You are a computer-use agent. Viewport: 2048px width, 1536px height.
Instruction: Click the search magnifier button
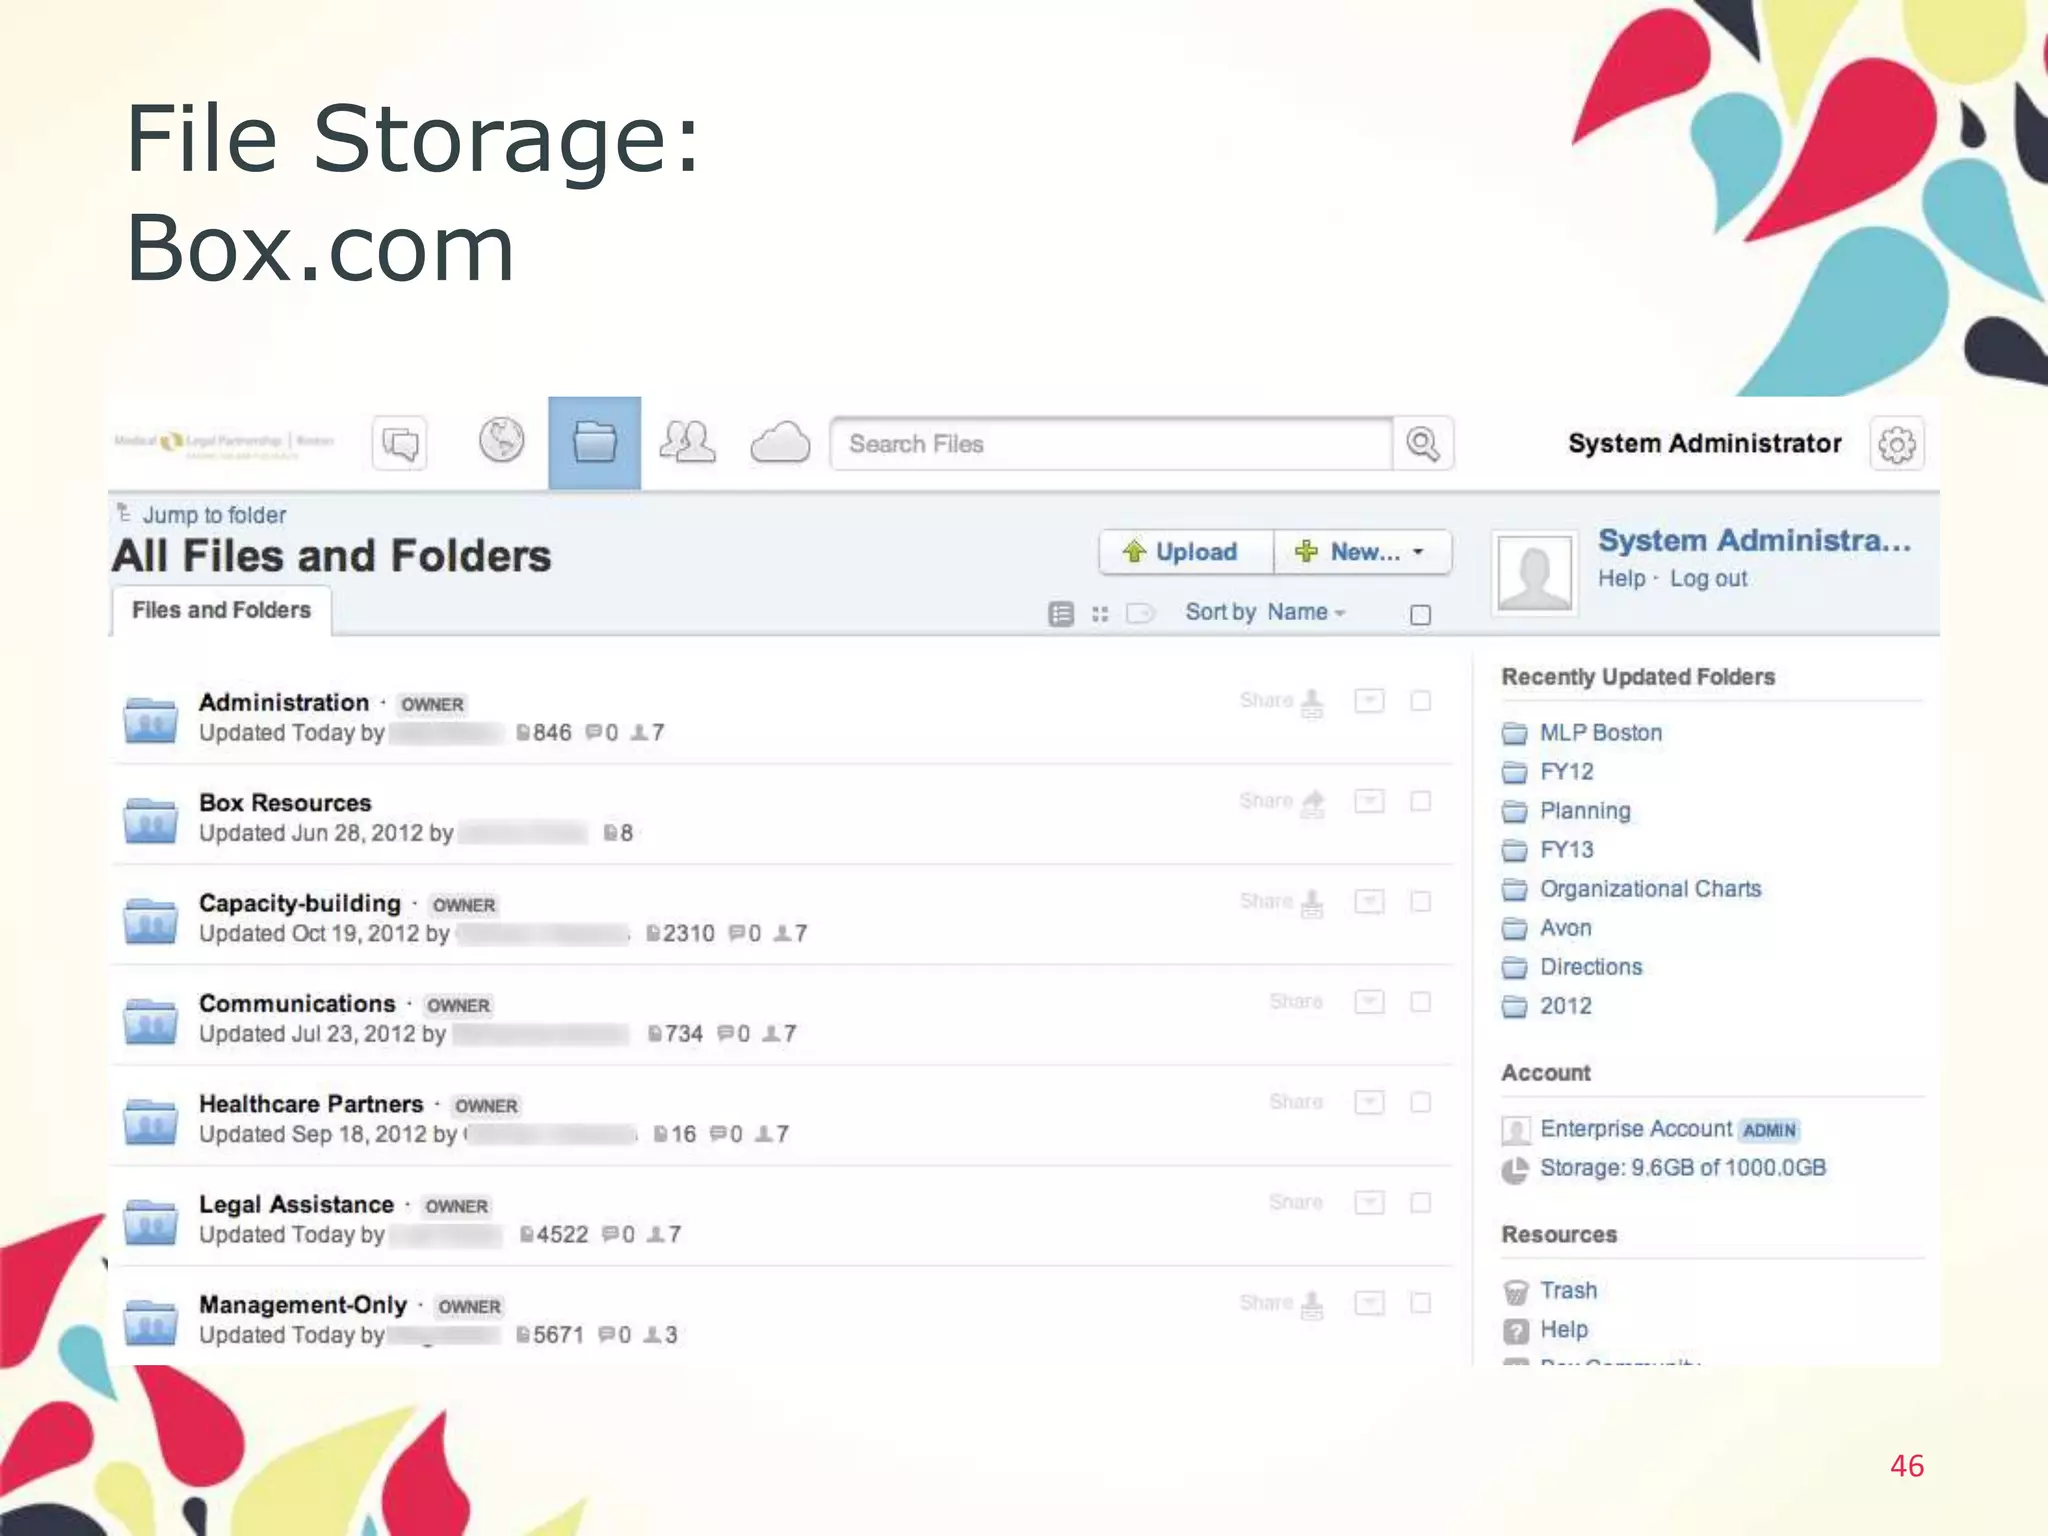(x=1422, y=443)
